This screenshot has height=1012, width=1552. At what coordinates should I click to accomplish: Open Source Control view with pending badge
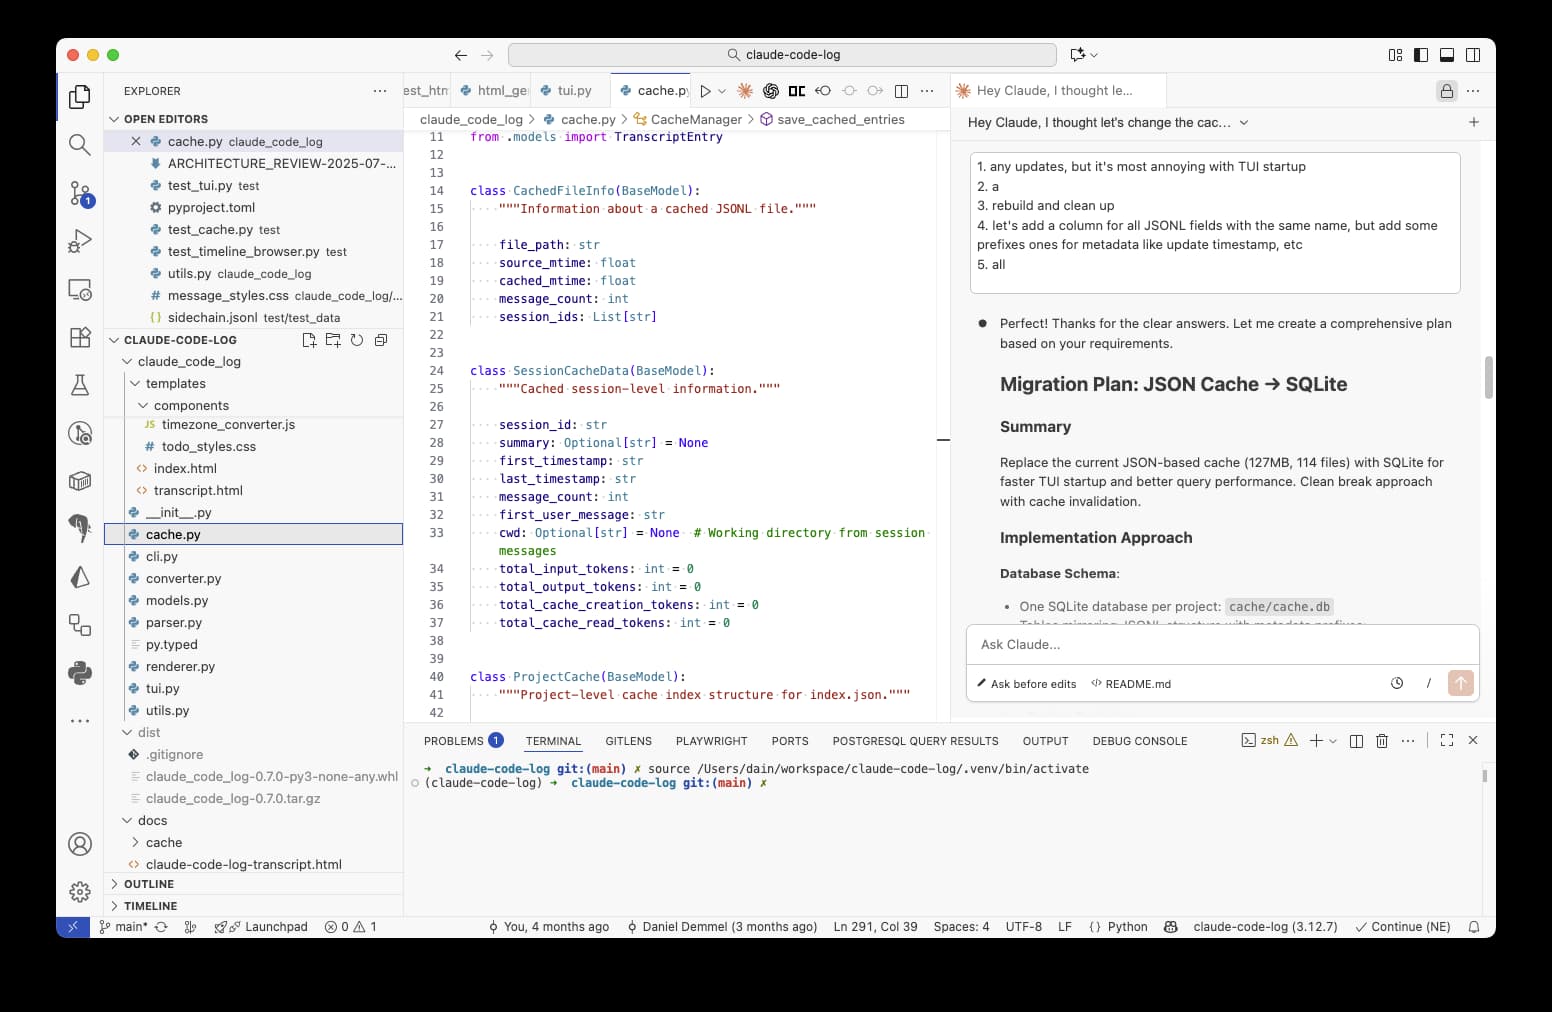tap(80, 193)
